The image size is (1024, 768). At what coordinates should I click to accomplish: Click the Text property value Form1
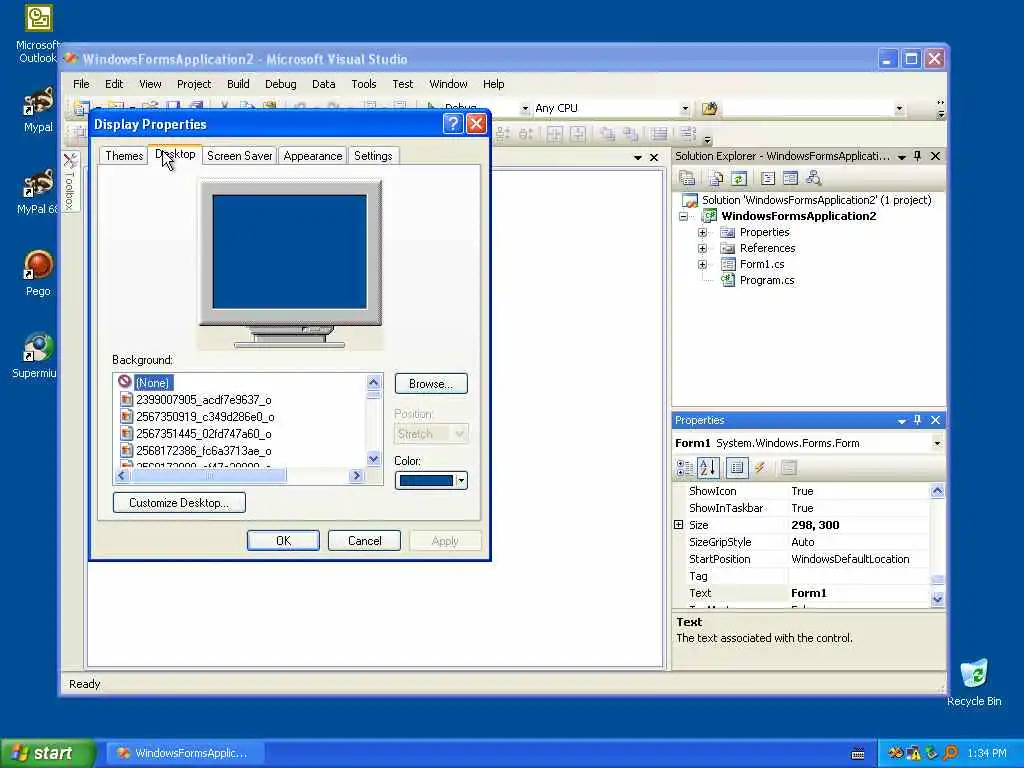click(808, 593)
